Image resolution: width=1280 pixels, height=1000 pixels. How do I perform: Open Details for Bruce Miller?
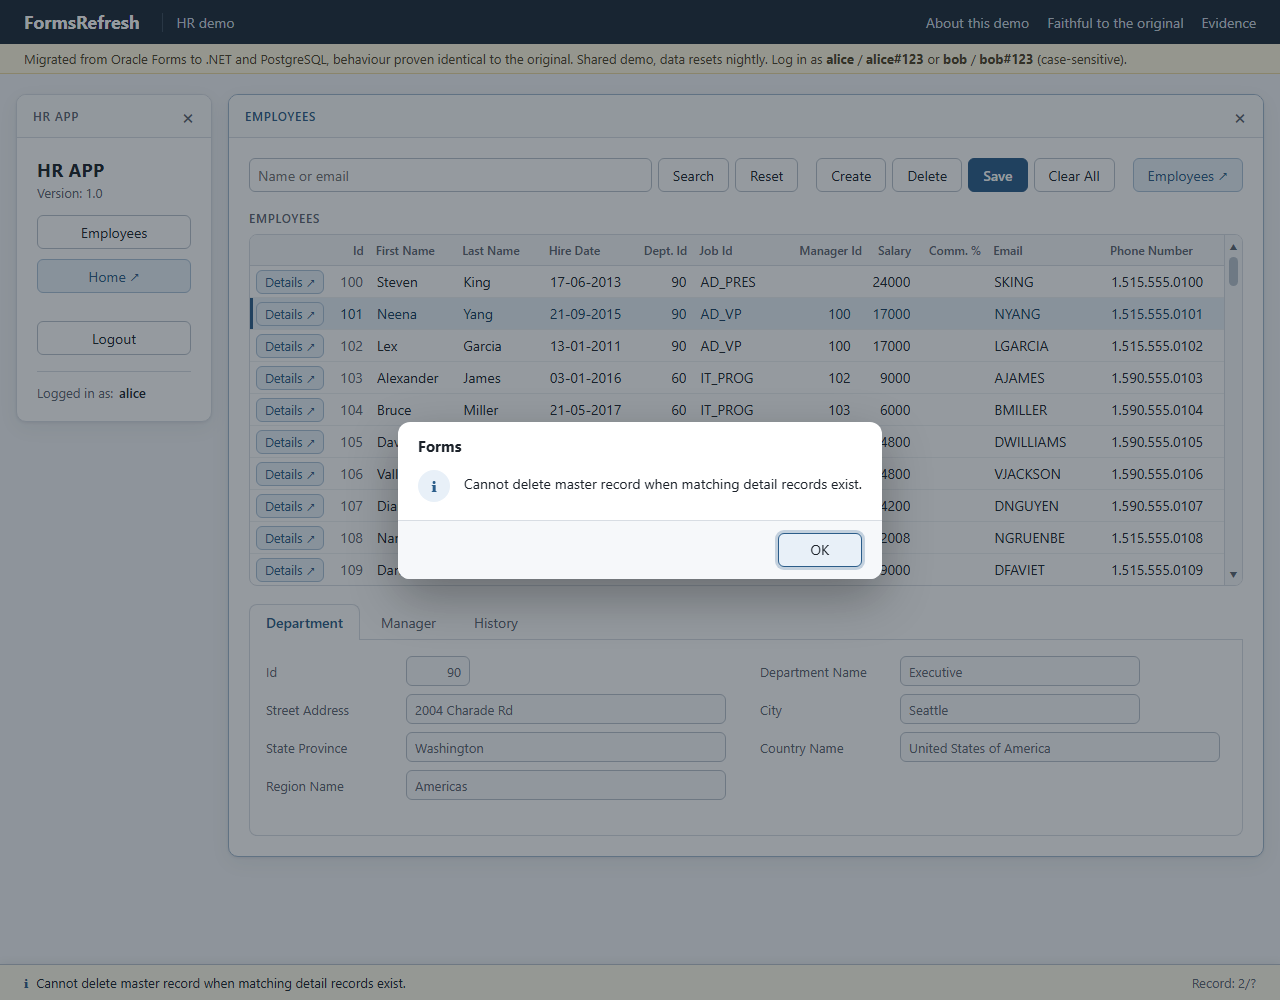pyautogui.click(x=290, y=411)
